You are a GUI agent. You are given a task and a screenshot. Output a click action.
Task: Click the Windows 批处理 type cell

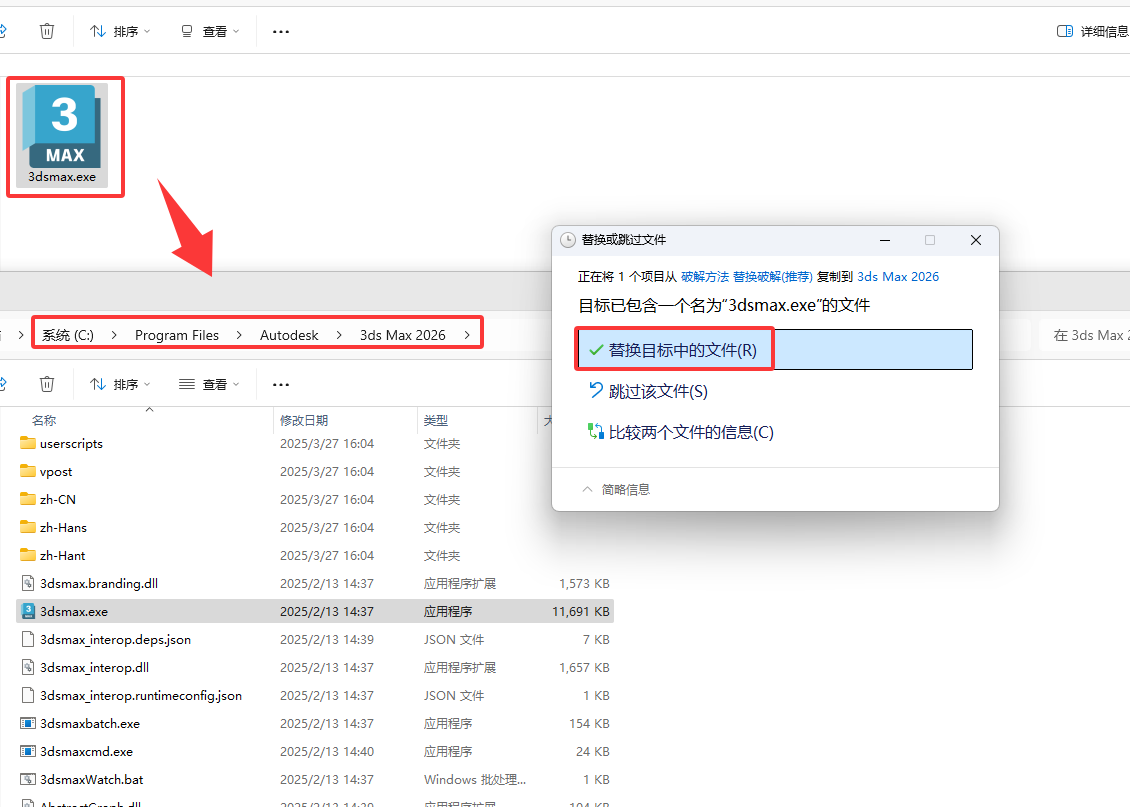pyautogui.click(x=475, y=780)
